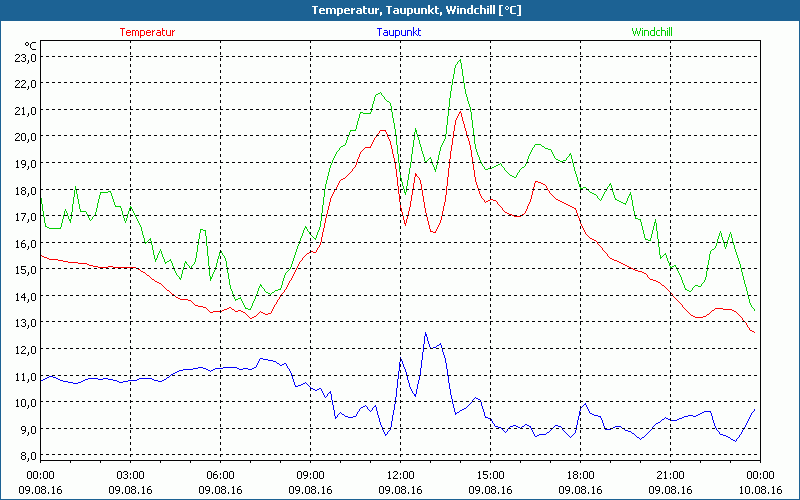Click the 03:00 time axis label

click(130, 475)
